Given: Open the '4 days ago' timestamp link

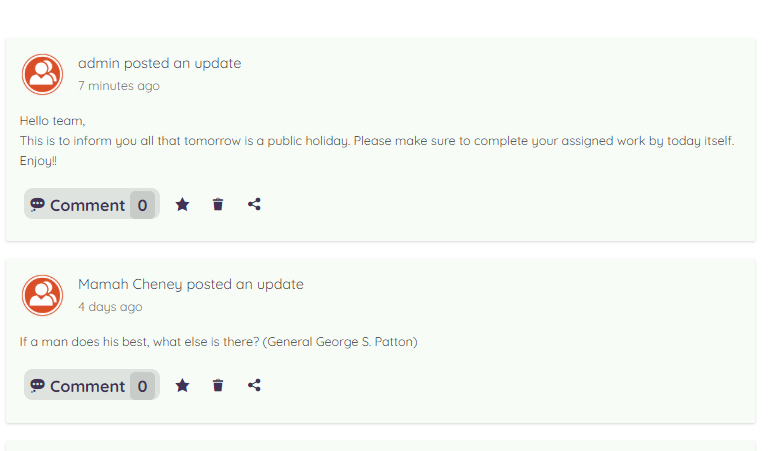Looking at the screenshot, I should coord(110,307).
